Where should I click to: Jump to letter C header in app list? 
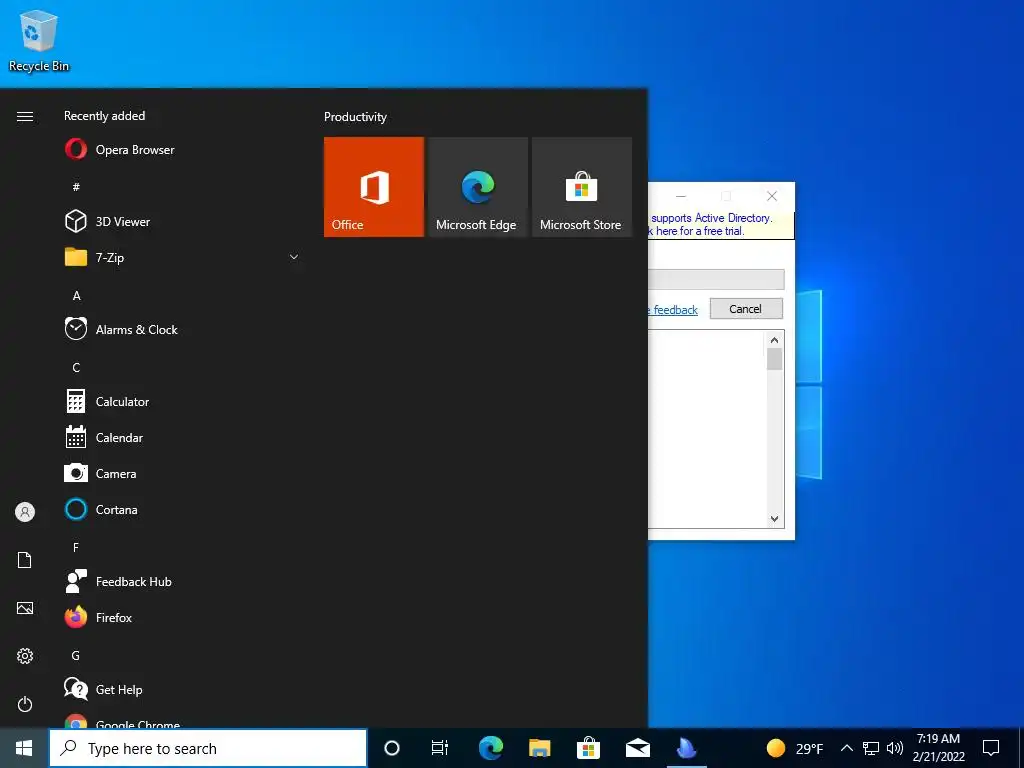point(76,368)
